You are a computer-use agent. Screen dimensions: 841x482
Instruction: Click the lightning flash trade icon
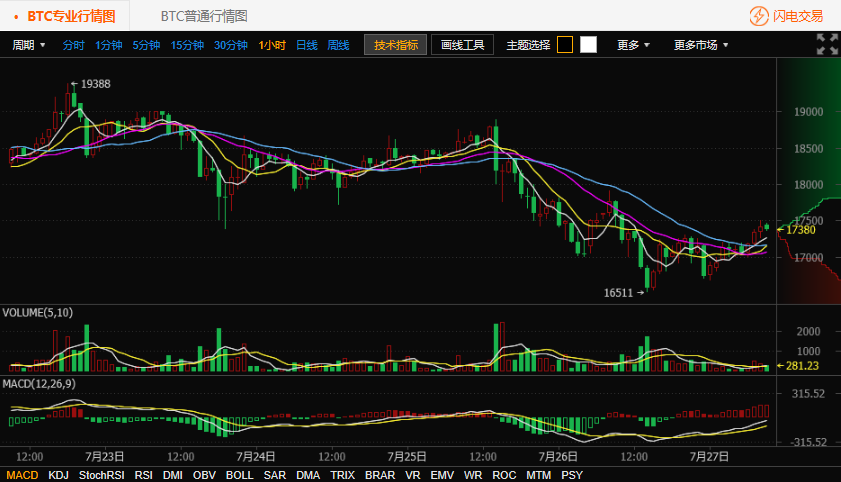(x=759, y=16)
